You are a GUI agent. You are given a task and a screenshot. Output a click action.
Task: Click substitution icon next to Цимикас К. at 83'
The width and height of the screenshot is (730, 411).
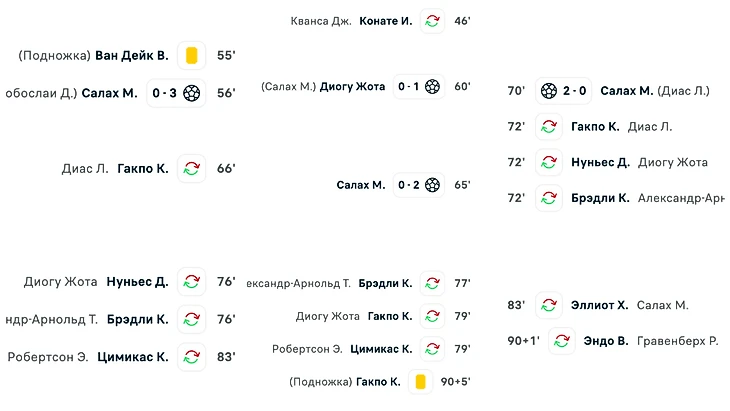(191, 357)
